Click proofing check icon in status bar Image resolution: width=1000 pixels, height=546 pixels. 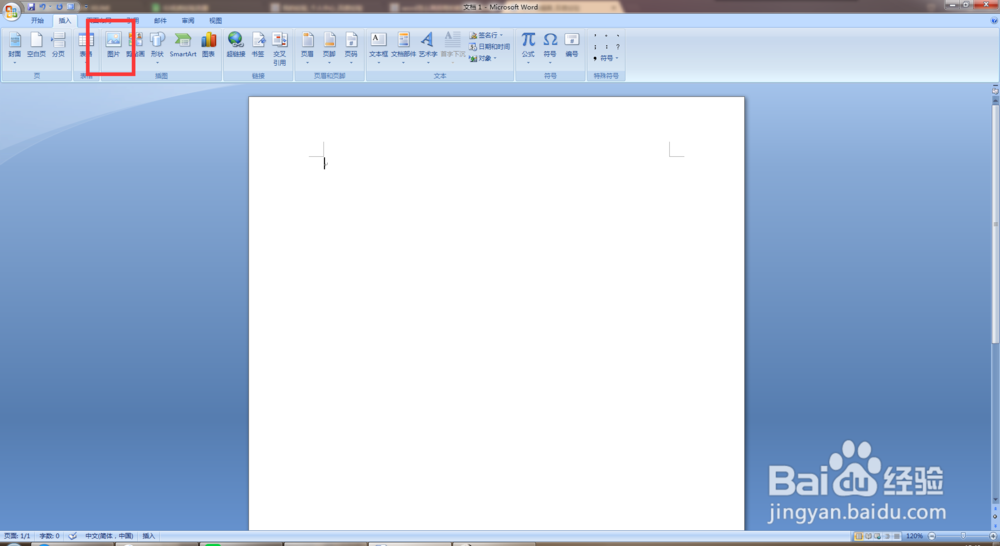coord(72,536)
